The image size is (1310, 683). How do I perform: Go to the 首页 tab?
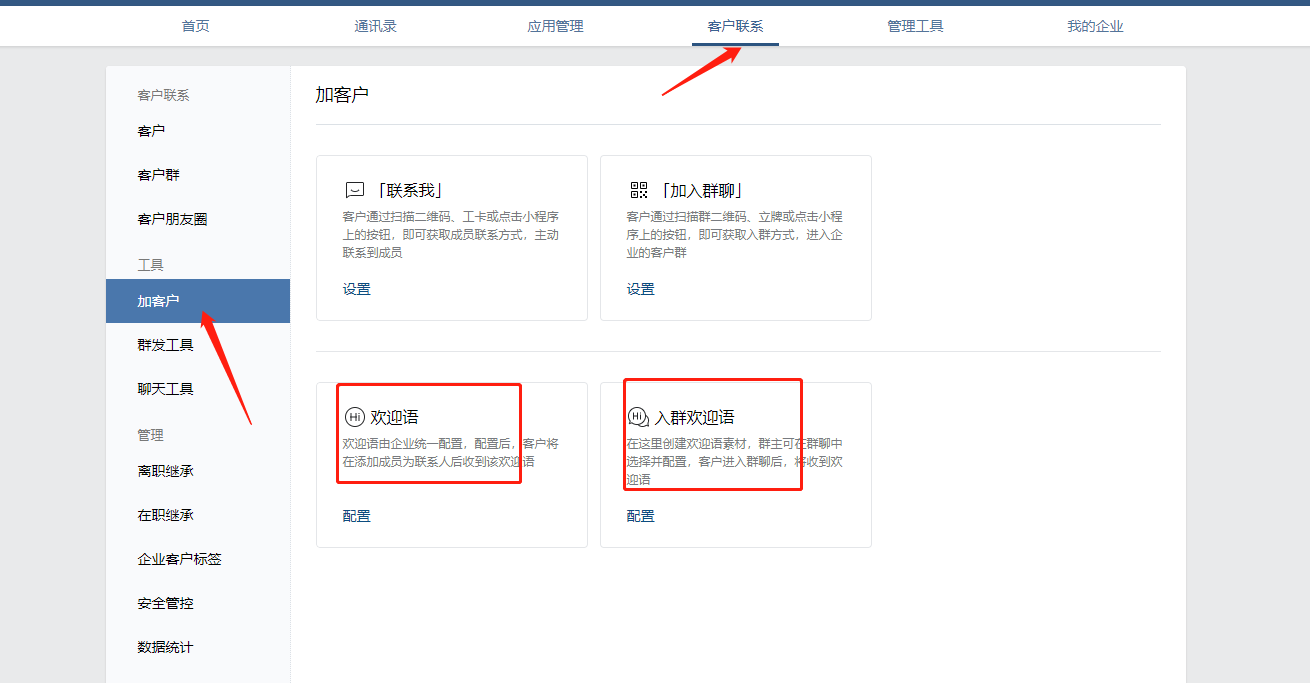pos(195,26)
